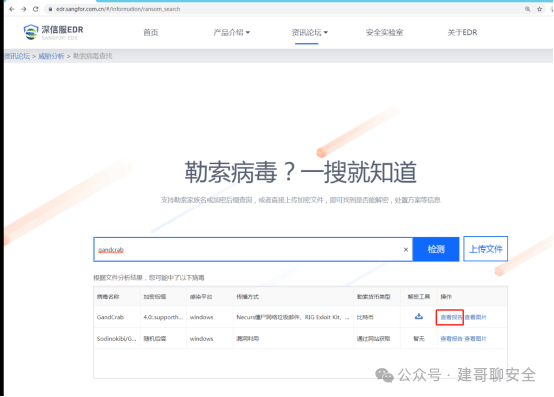554x397 pixels.
Task: Open 查看图片 link for Sodinokibi row
Action: click(476, 339)
